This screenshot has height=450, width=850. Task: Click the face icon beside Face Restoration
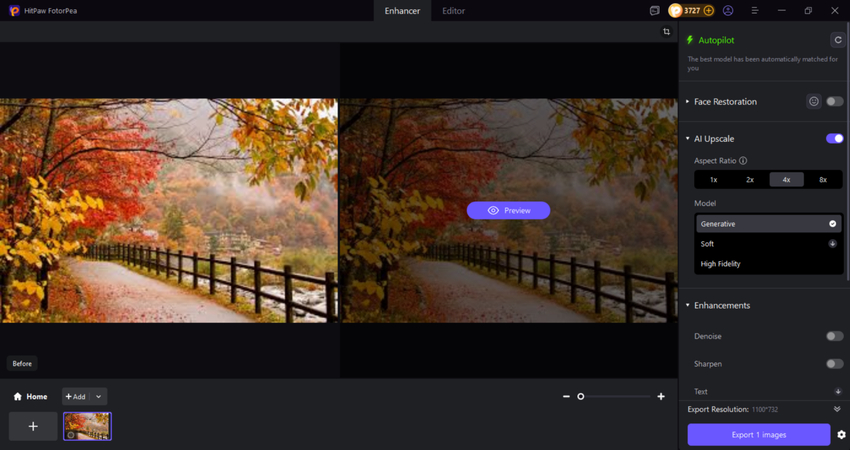coord(813,101)
